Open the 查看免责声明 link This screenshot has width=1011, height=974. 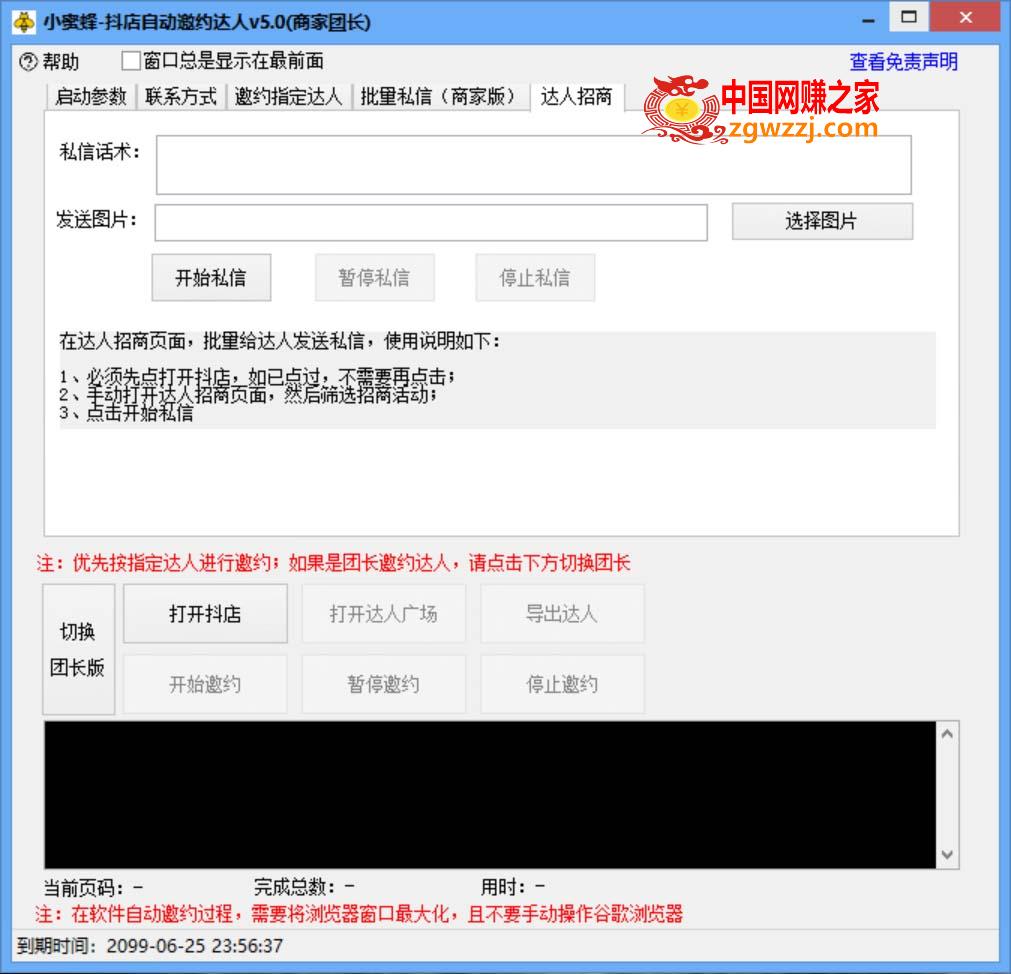click(x=903, y=62)
